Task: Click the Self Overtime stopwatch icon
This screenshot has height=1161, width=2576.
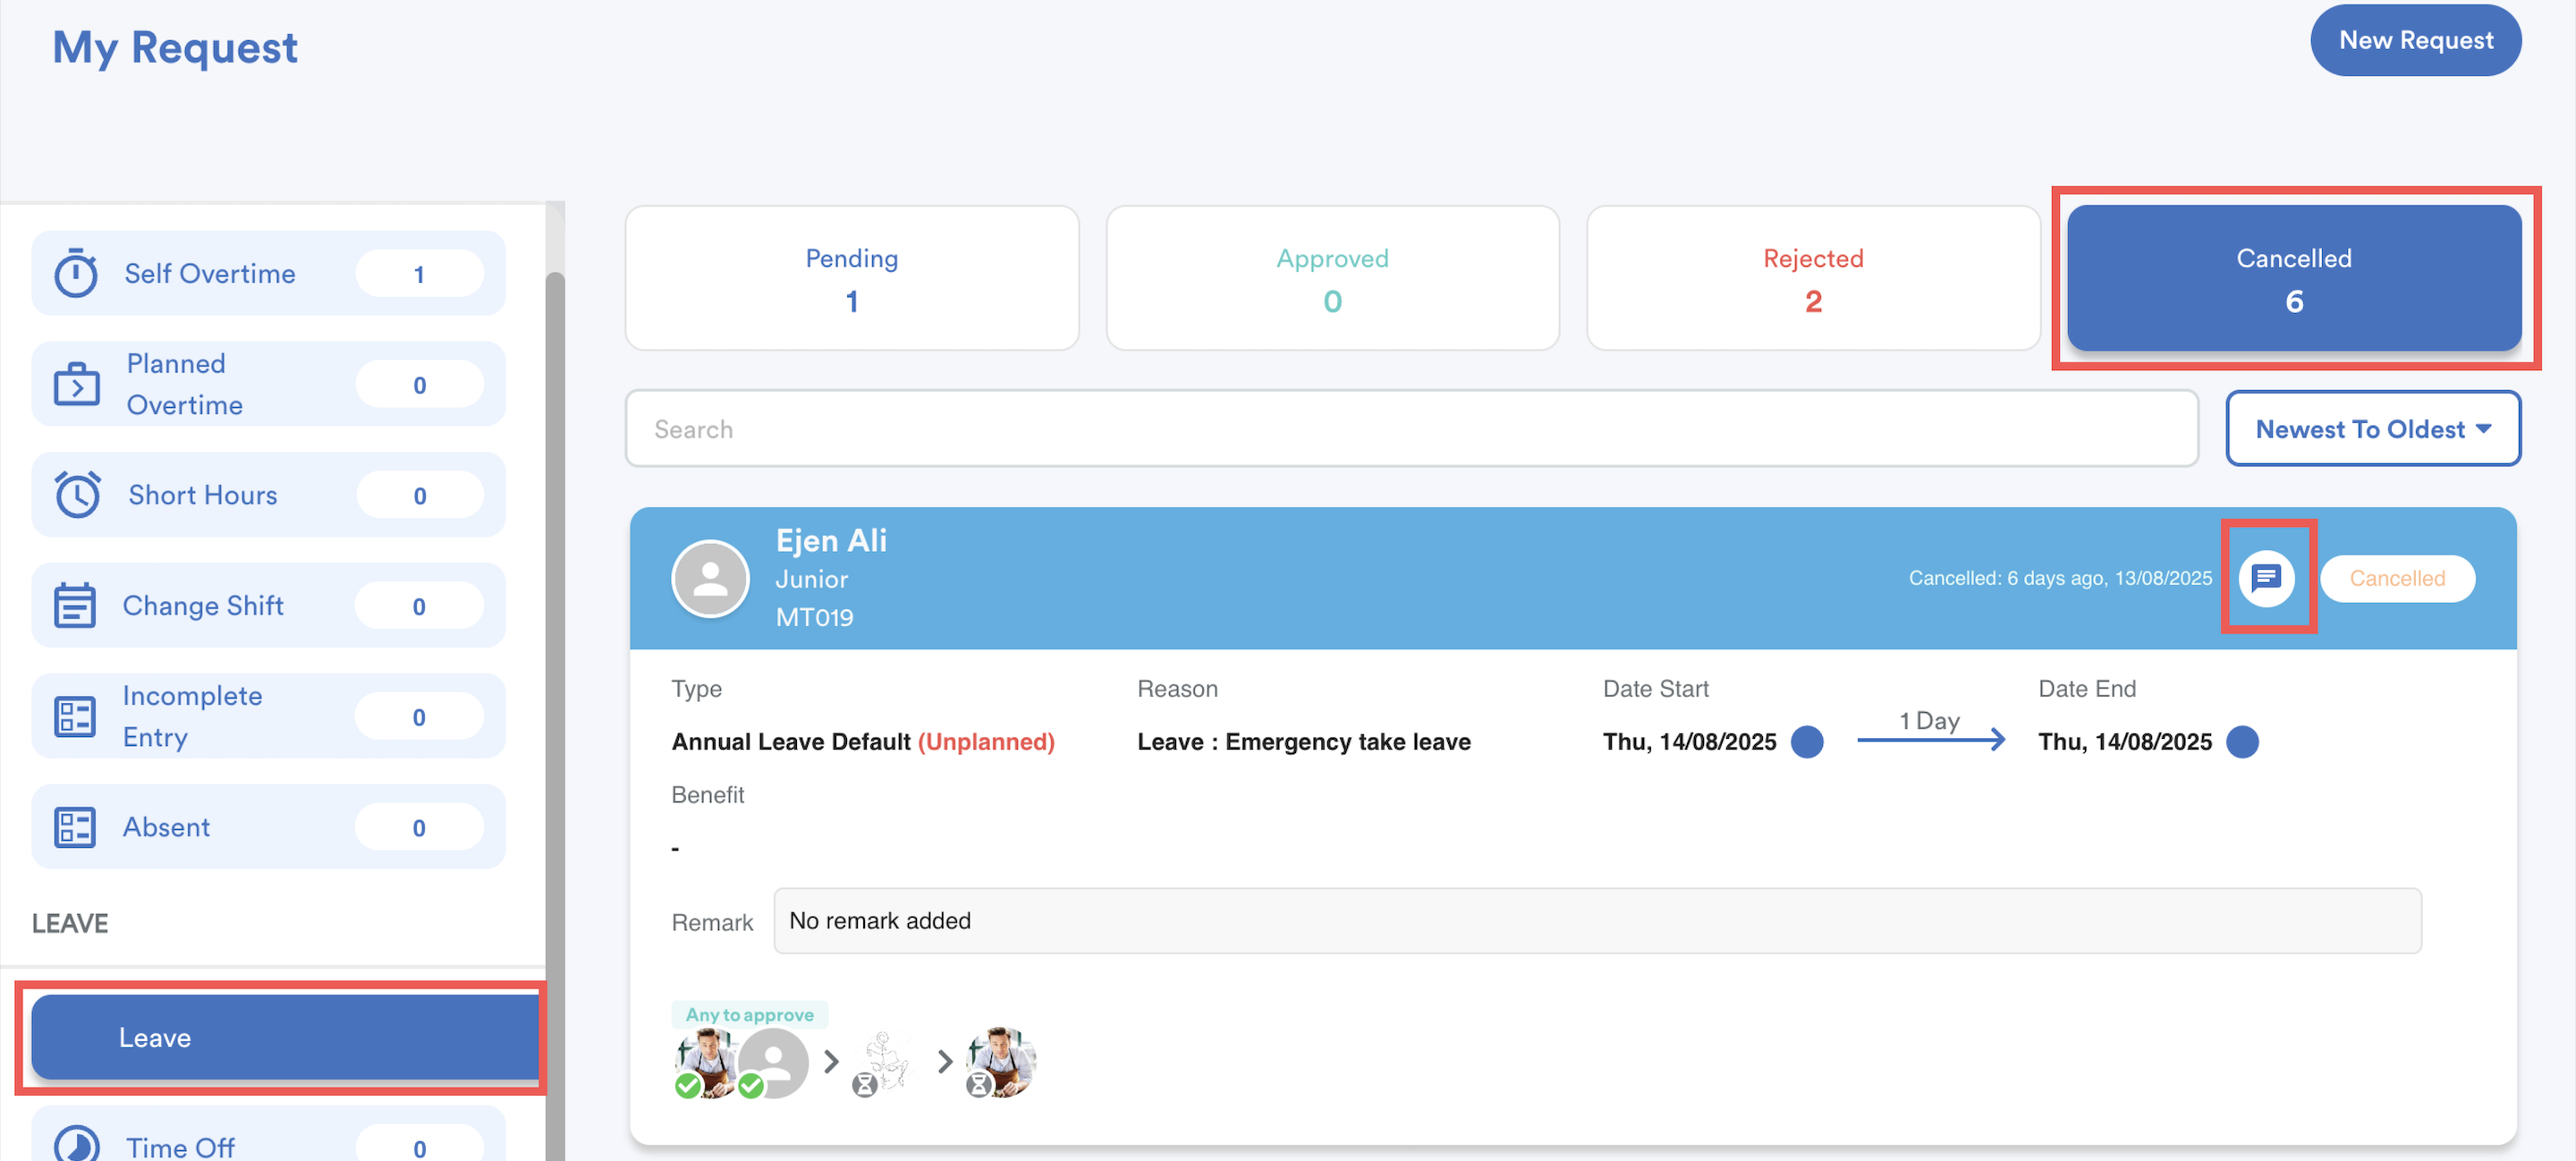Action: point(76,273)
